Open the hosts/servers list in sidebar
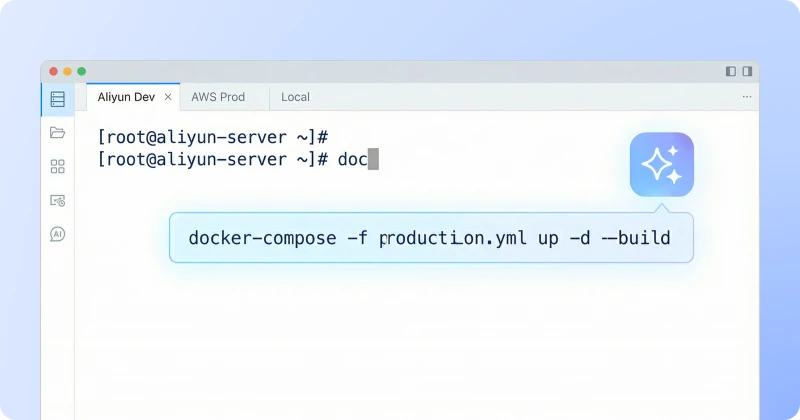This screenshot has height=420, width=800. (x=57, y=99)
